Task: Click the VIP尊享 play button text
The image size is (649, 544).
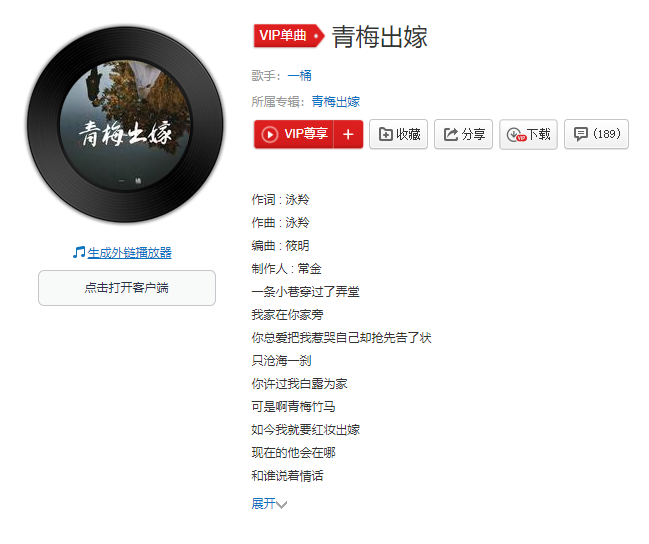Action: coord(306,134)
